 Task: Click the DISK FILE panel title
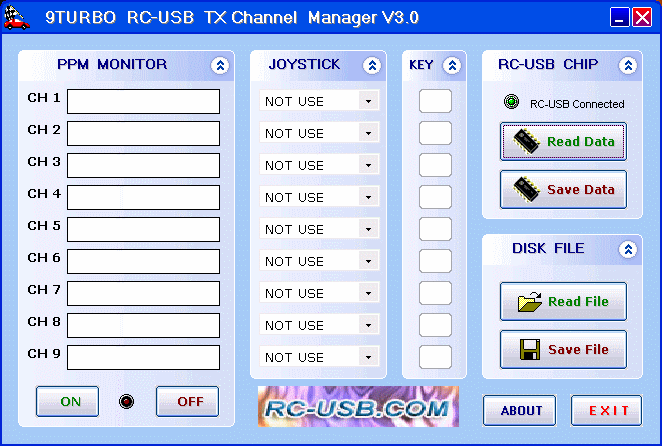(x=548, y=248)
